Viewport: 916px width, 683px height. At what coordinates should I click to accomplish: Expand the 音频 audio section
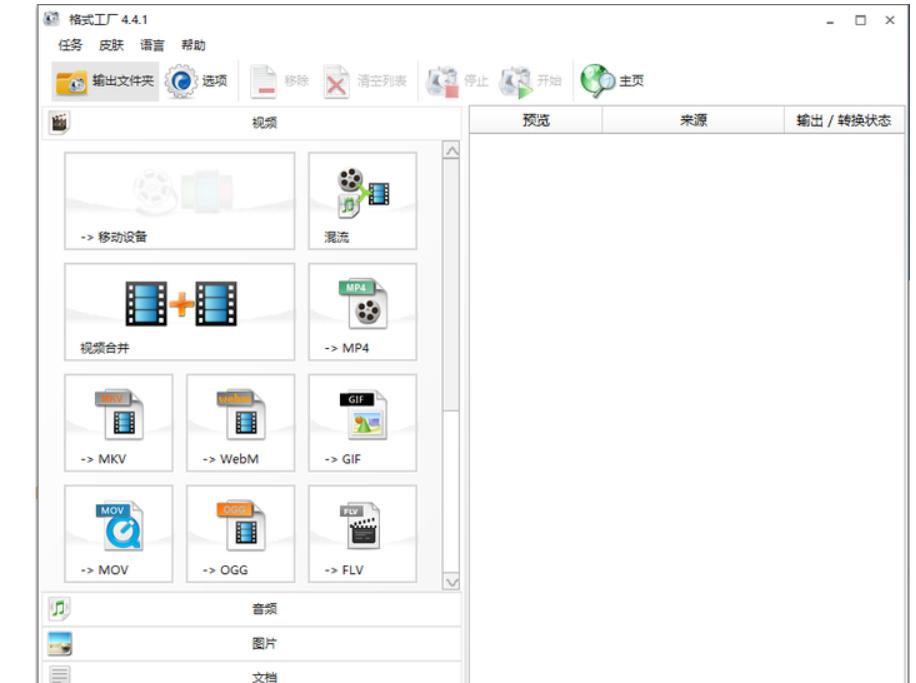tap(252, 609)
